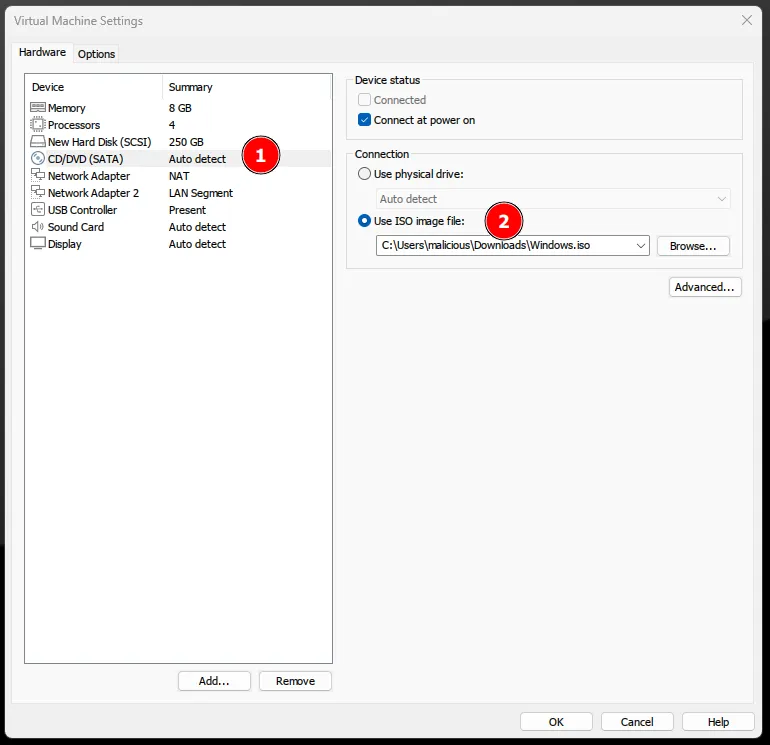Select the Sound Card speaker icon
Viewport: 770px width, 745px height.
click(x=38, y=227)
